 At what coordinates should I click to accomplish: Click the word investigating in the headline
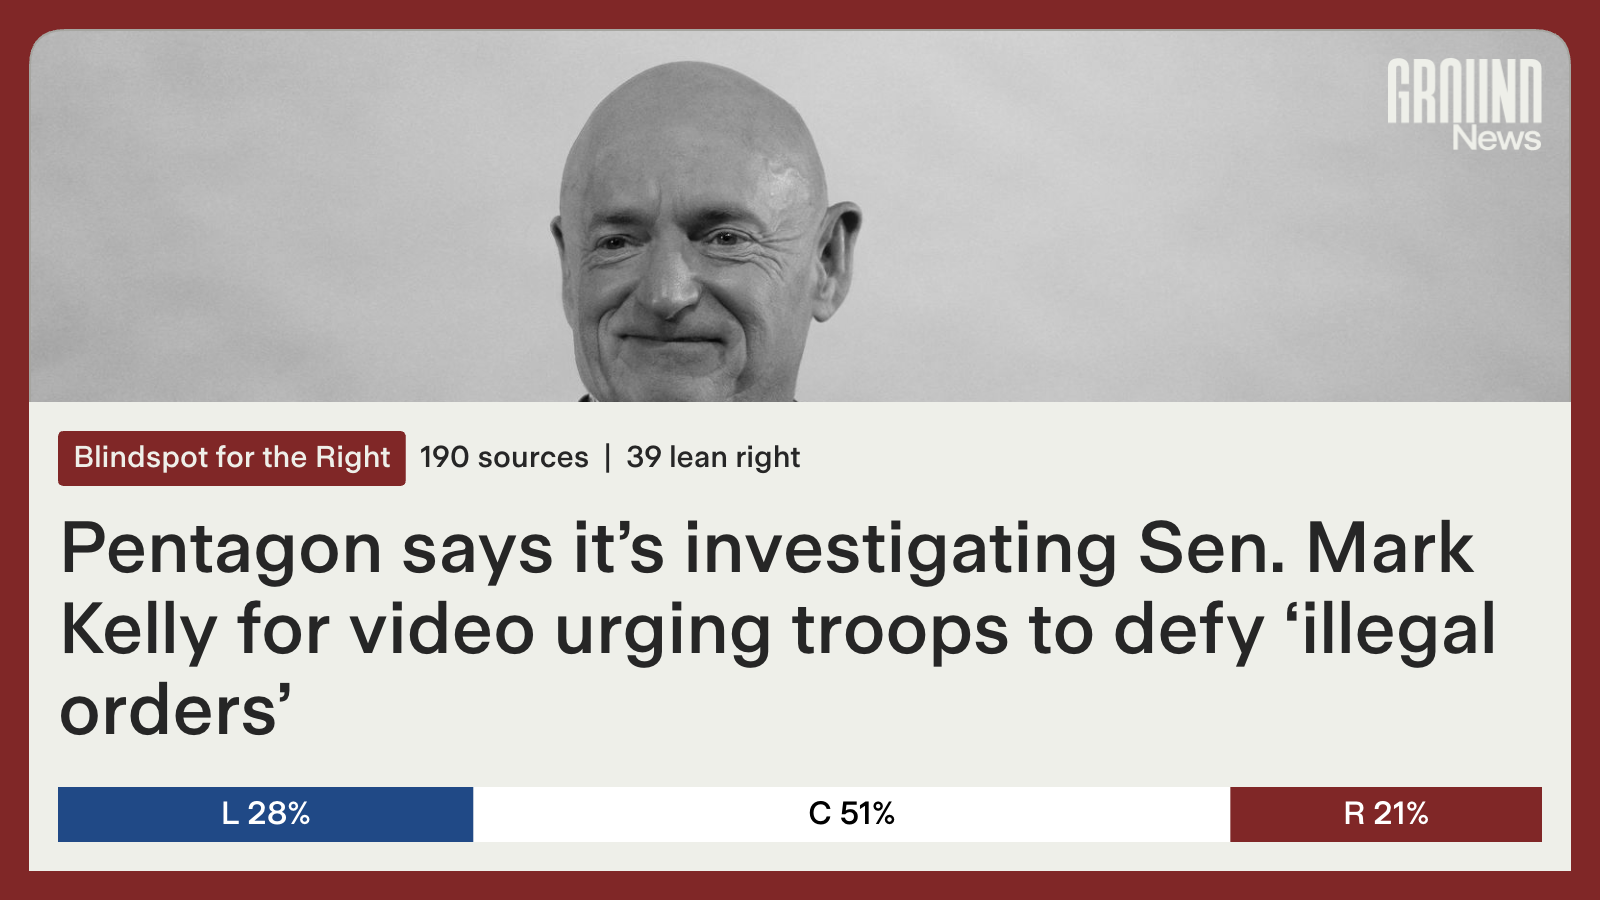(900, 550)
